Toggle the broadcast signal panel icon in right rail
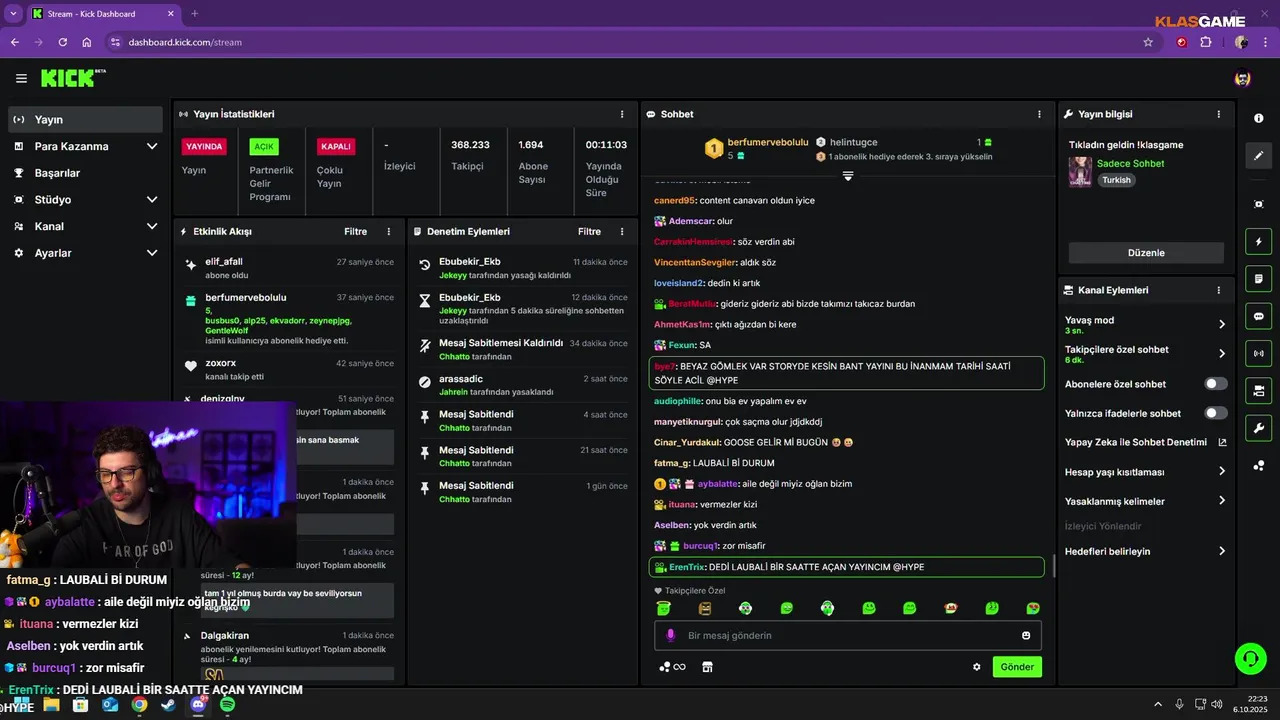This screenshot has height=720, width=1280. point(1258,353)
